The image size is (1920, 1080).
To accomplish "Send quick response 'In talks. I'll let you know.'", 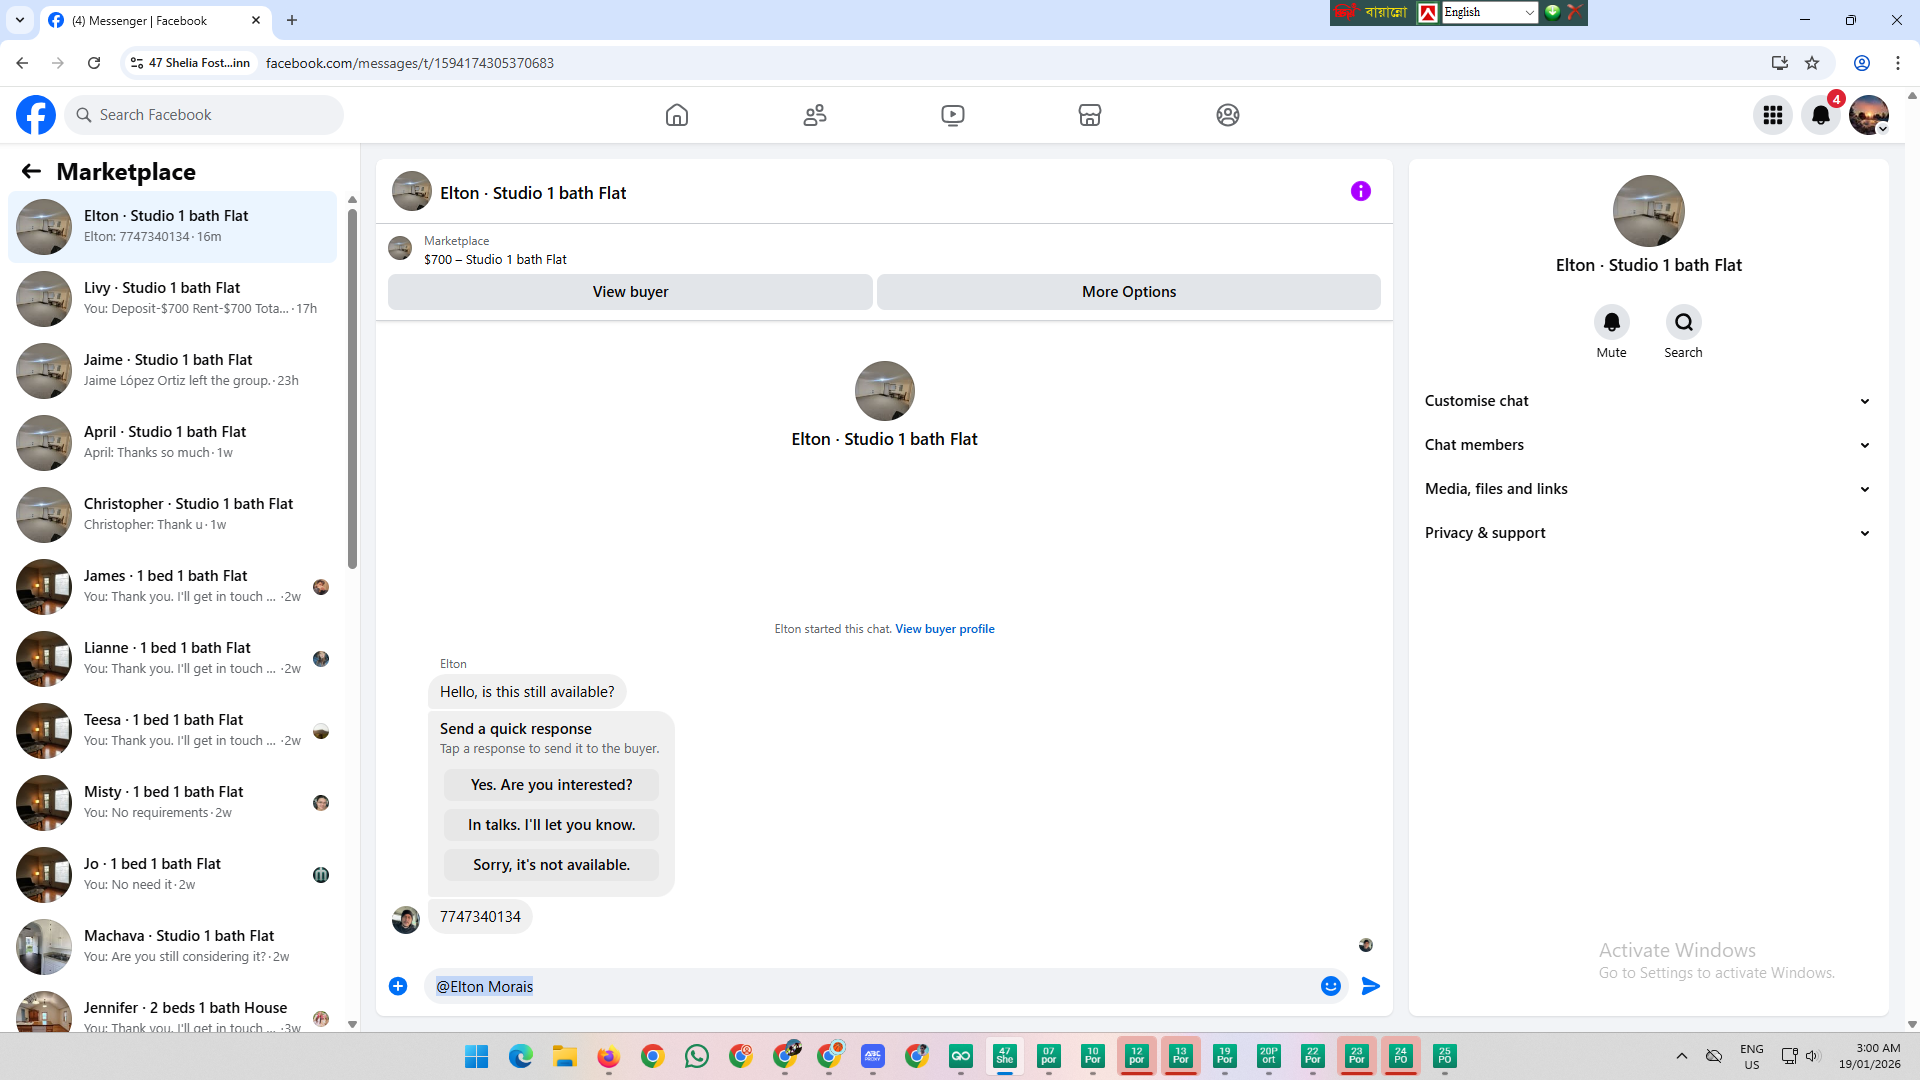I will pyautogui.click(x=552, y=825).
